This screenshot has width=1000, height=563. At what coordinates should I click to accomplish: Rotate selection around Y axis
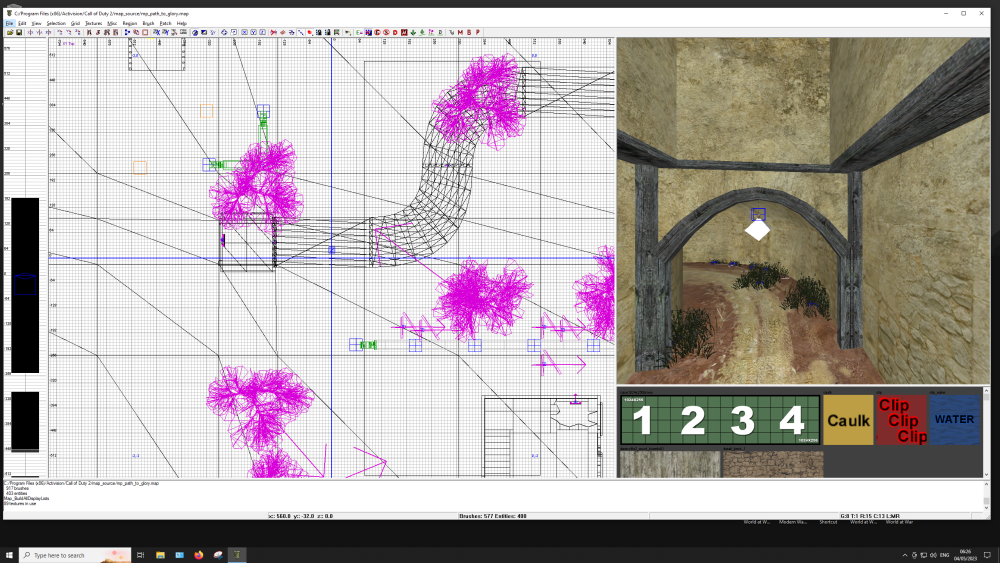(x=69, y=32)
